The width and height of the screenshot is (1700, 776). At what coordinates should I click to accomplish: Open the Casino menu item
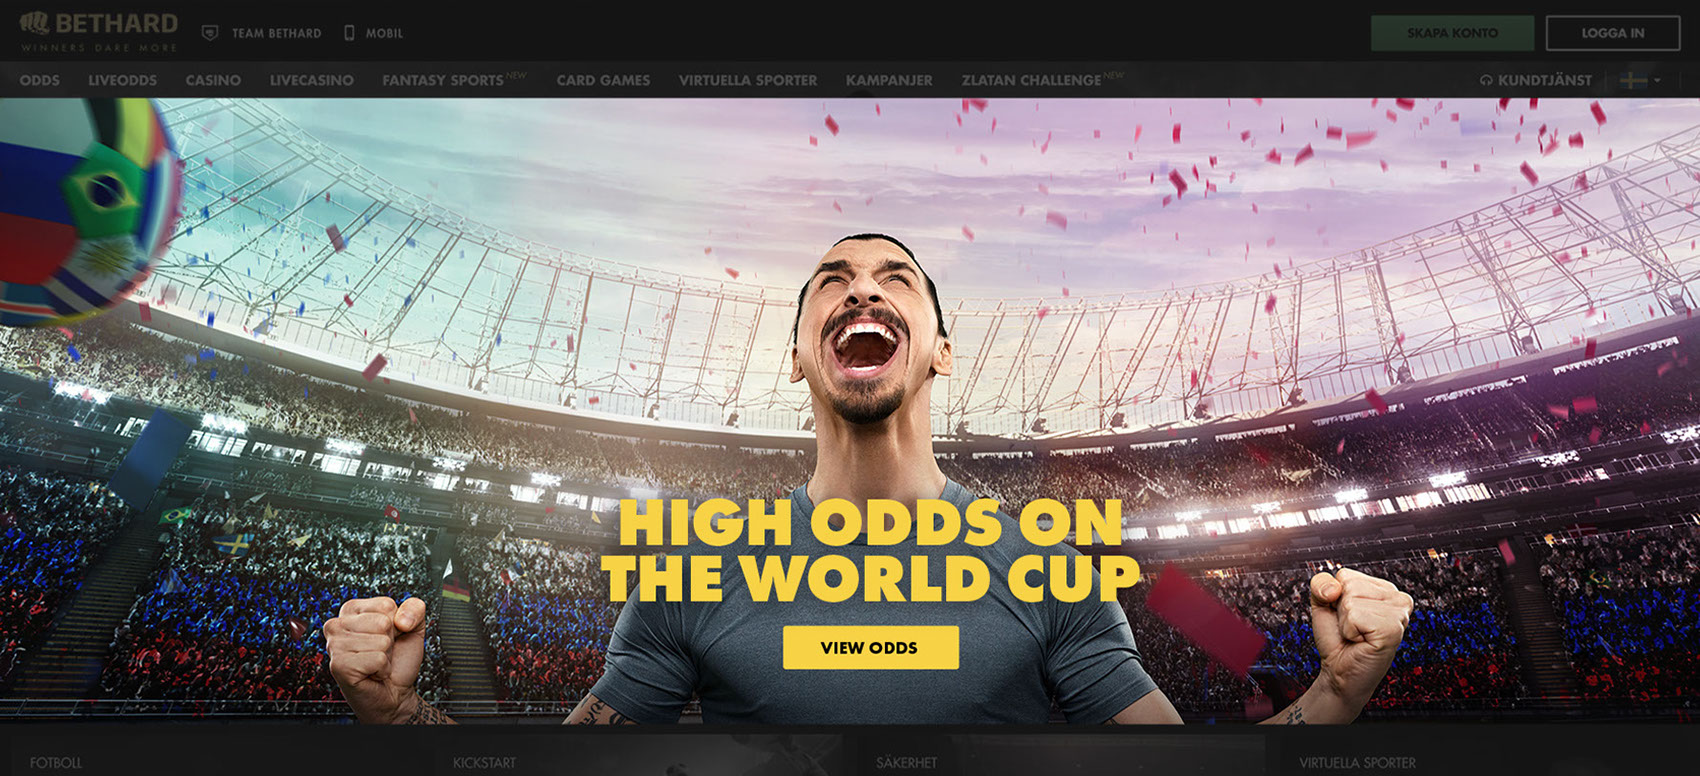tap(213, 80)
